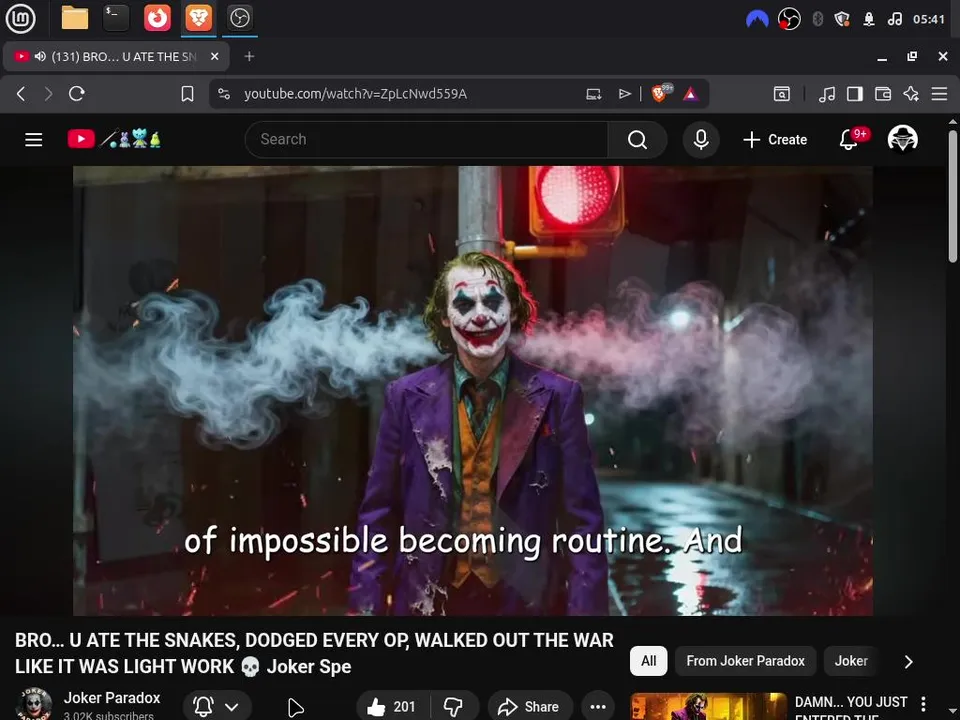Viewport: 960px width, 720px height.
Task: Select the From Joker Paradox chip
Action: point(745,661)
